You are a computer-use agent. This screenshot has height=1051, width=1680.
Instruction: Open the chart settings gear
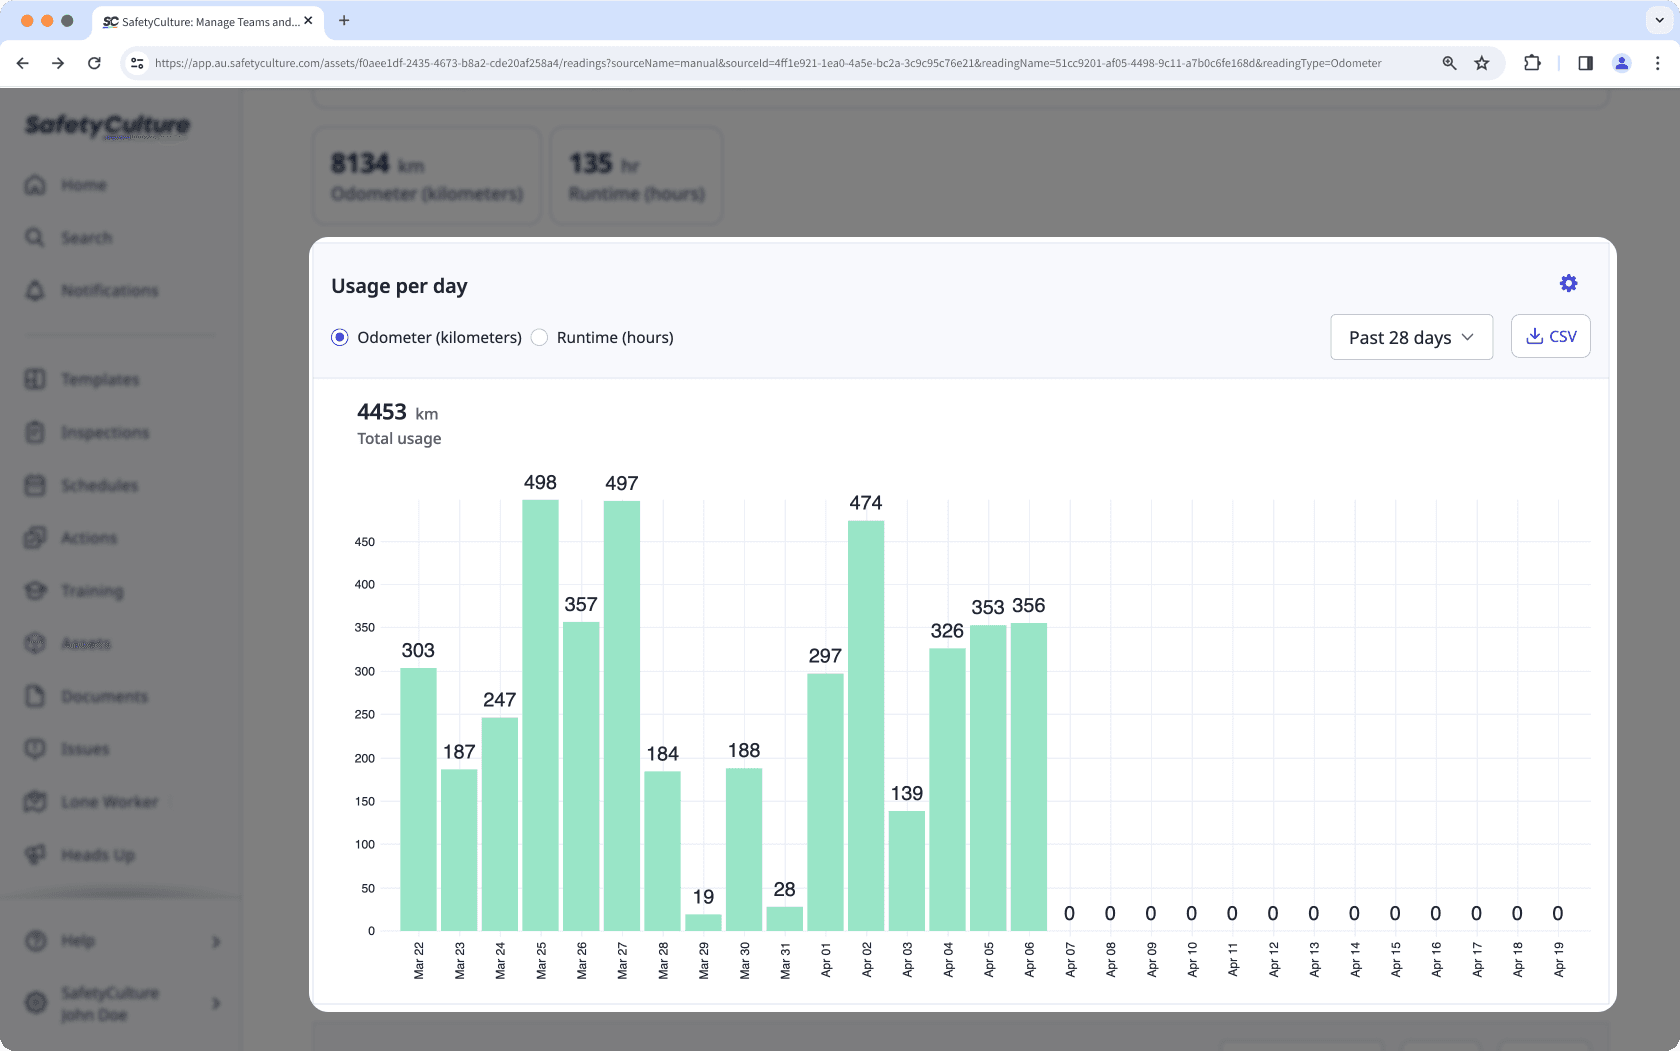click(1568, 283)
